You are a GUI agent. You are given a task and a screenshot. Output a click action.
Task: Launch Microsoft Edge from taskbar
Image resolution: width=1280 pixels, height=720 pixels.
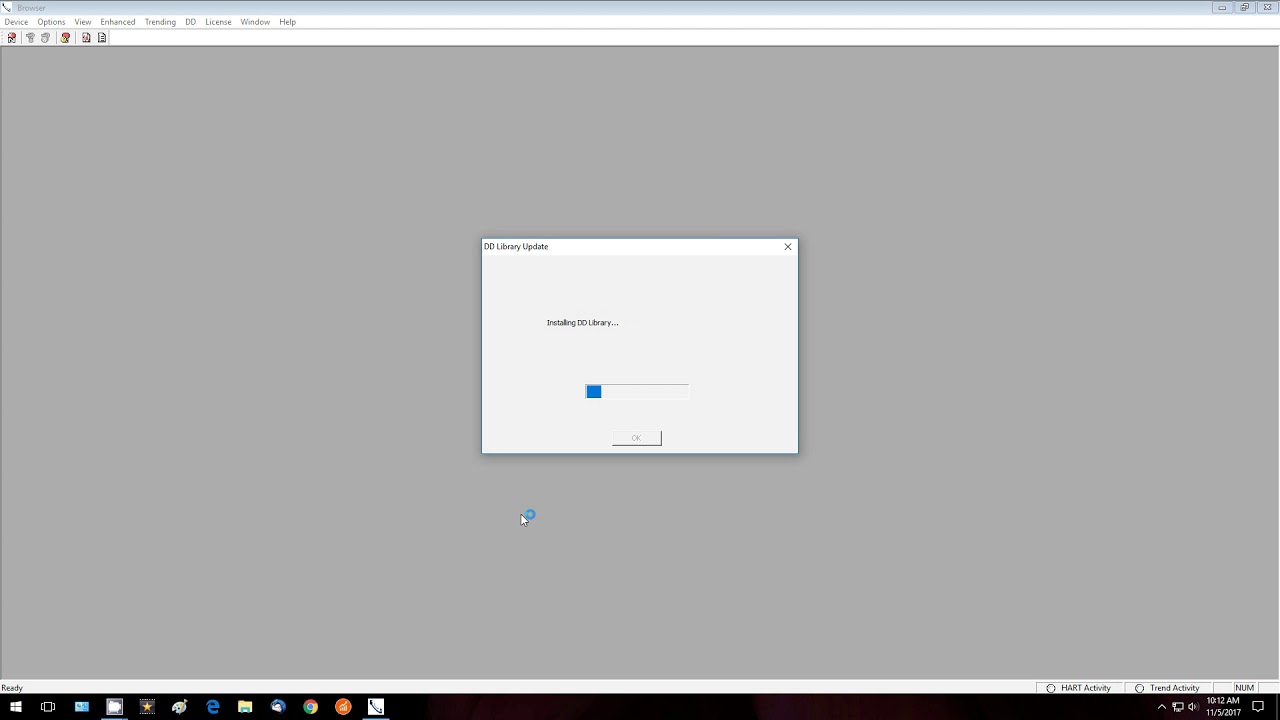click(213, 707)
